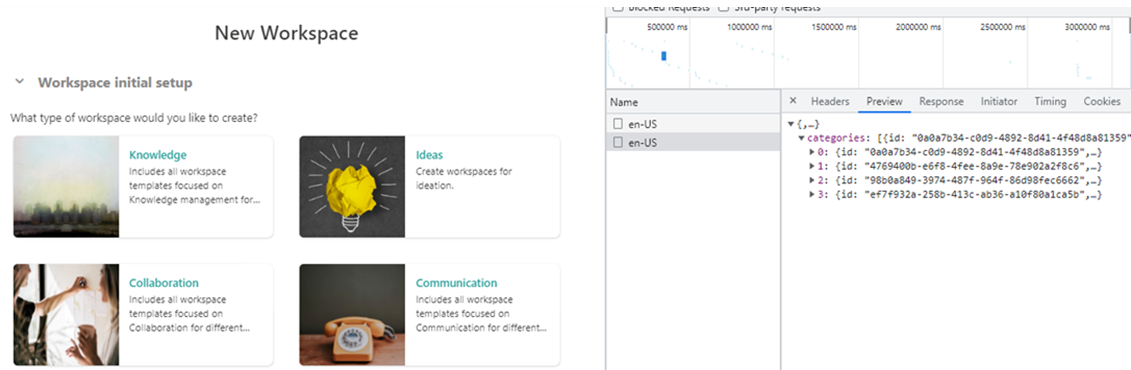This screenshot has height=370, width=1131.
Task: Expand categories item 3
Action: [811, 195]
